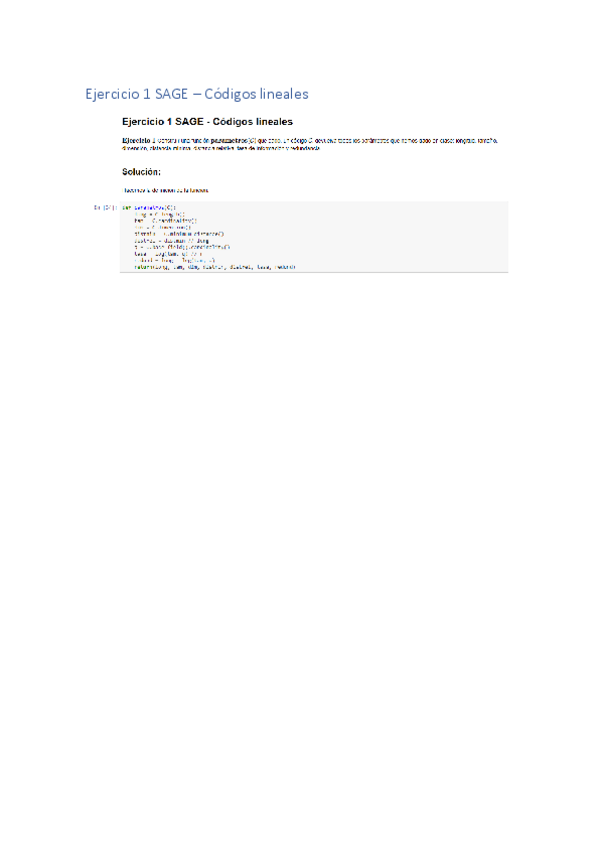
Task: Click the word 'Ejercicio' in the blue title
Action: tap(112, 94)
